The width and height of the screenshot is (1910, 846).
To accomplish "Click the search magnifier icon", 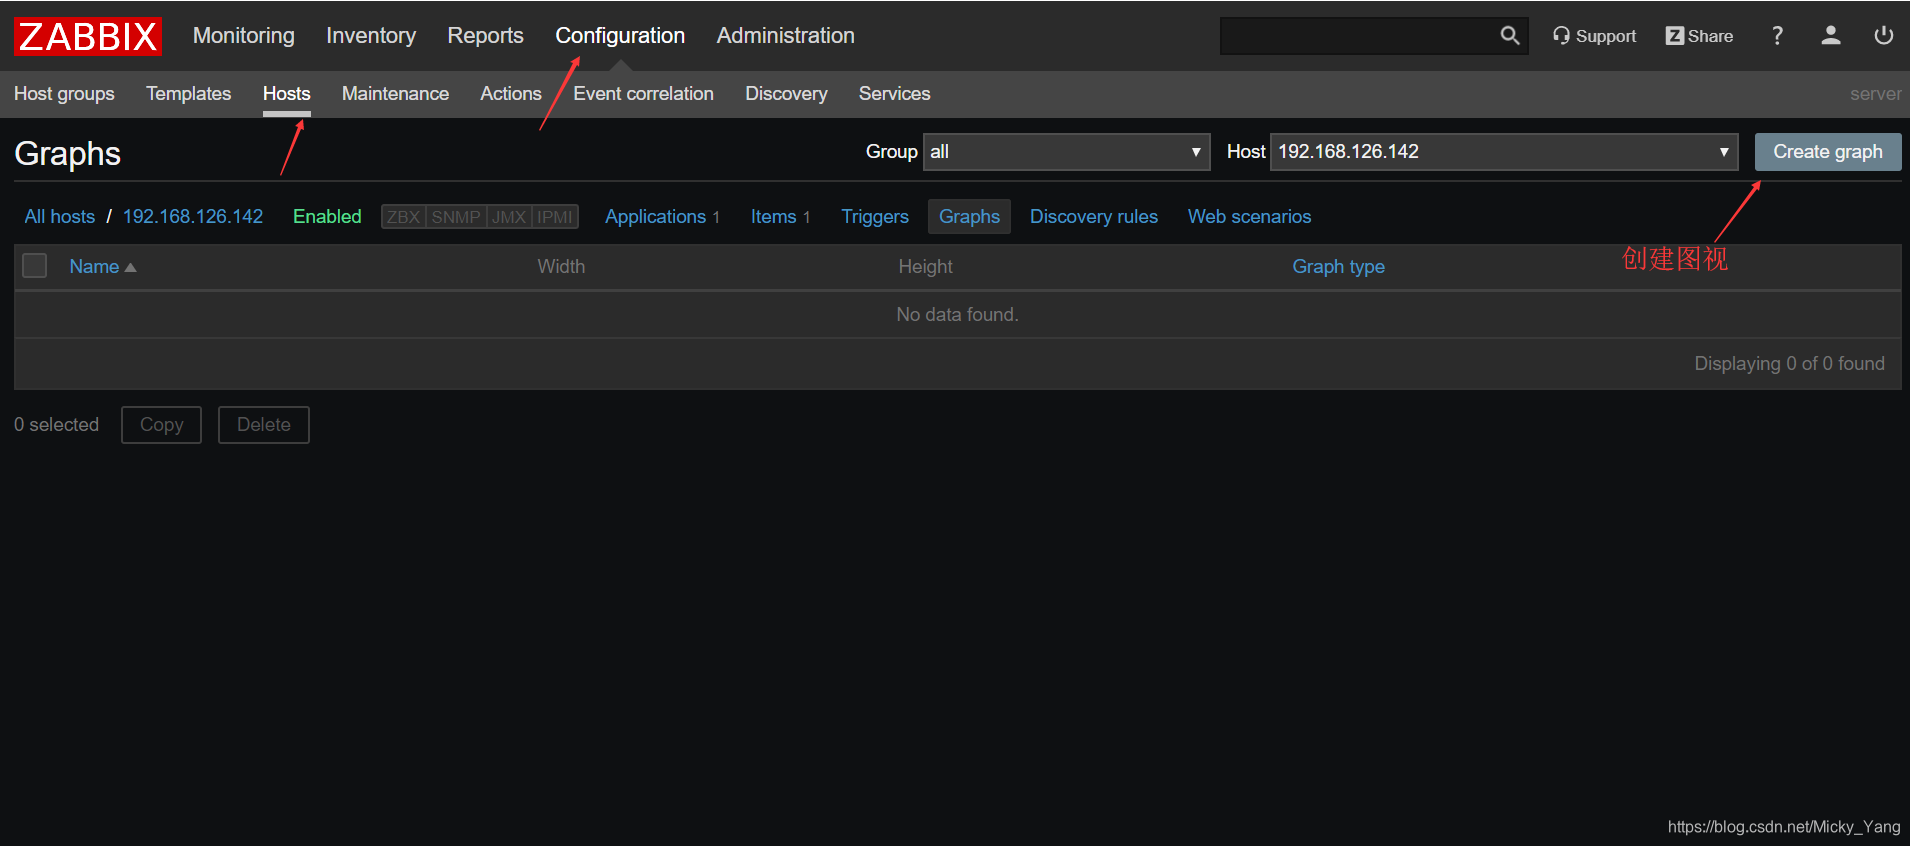I will pyautogui.click(x=1509, y=36).
